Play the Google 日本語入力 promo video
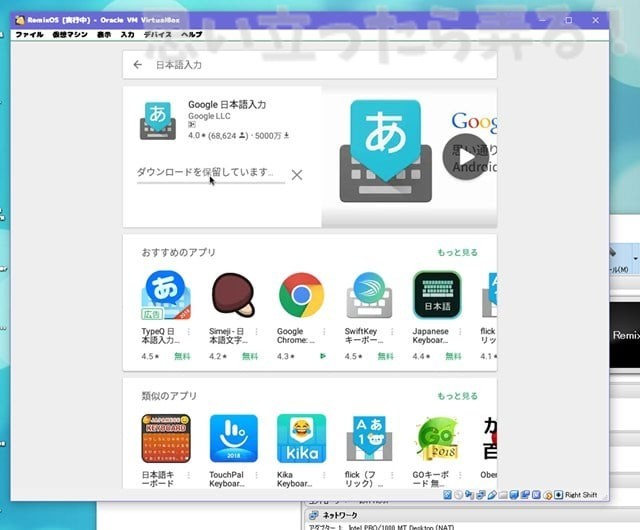 pos(466,157)
